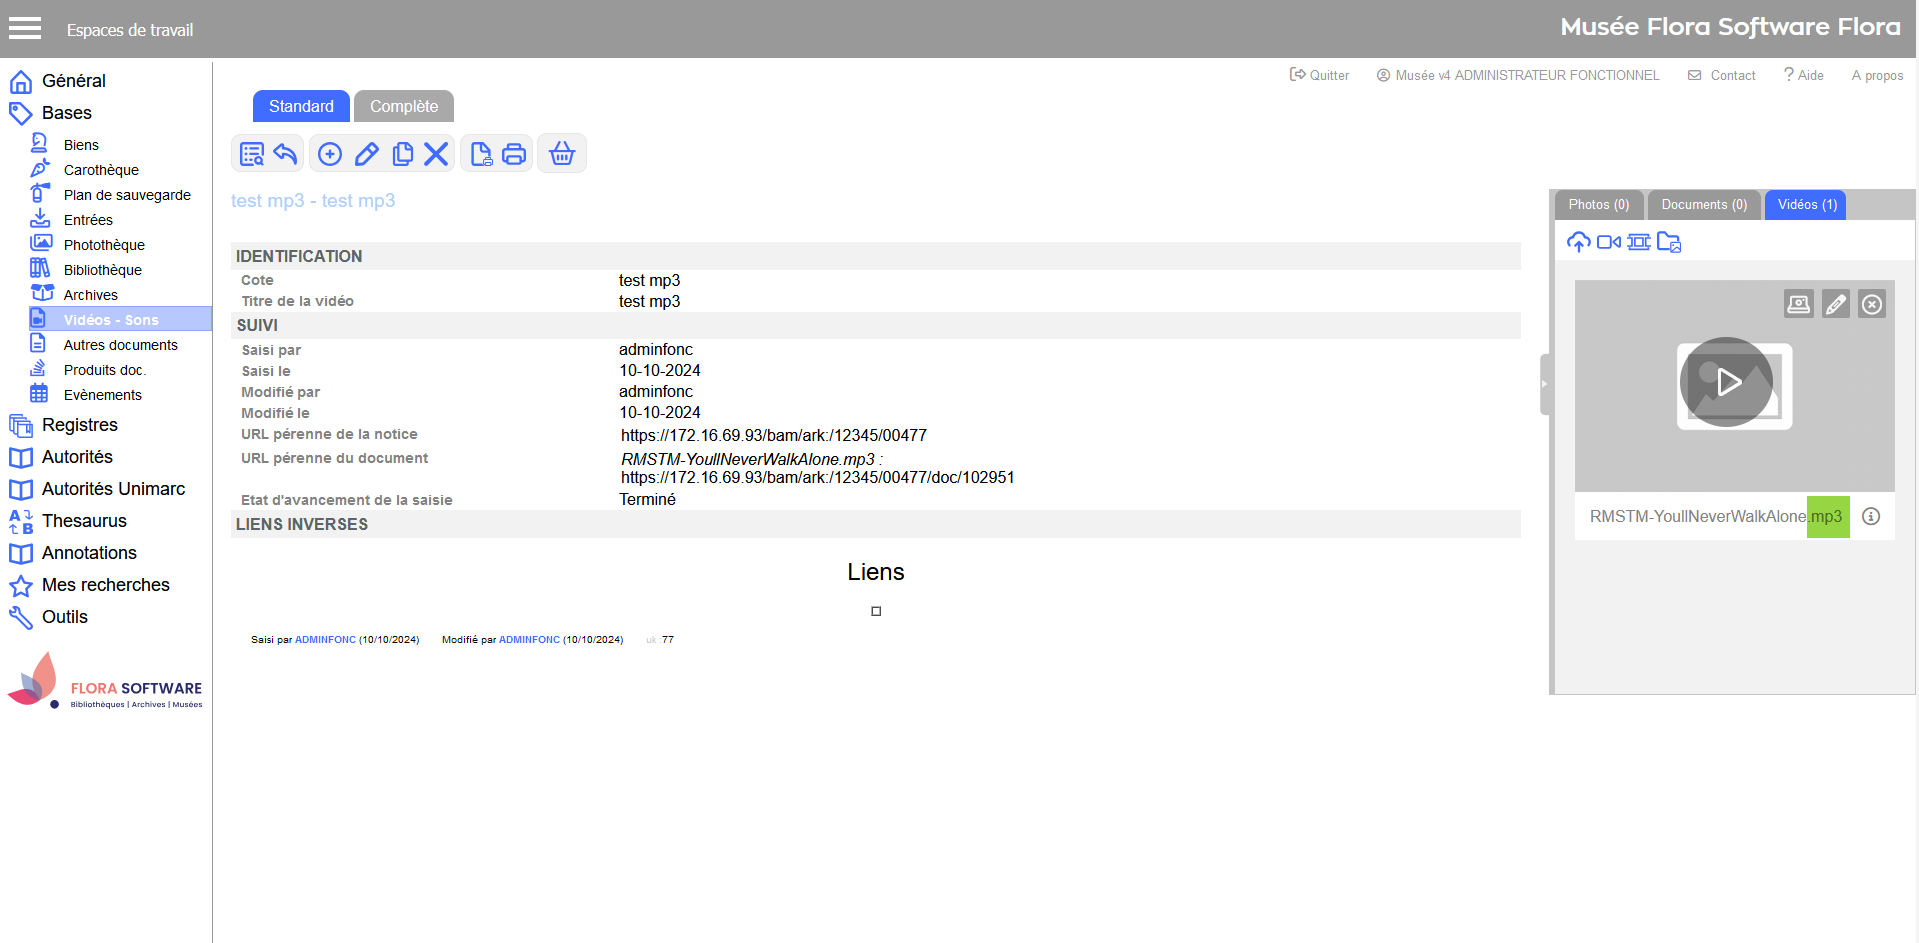Expand Mes recherches in the sidebar
1919x943 pixels.
[105, 585]
